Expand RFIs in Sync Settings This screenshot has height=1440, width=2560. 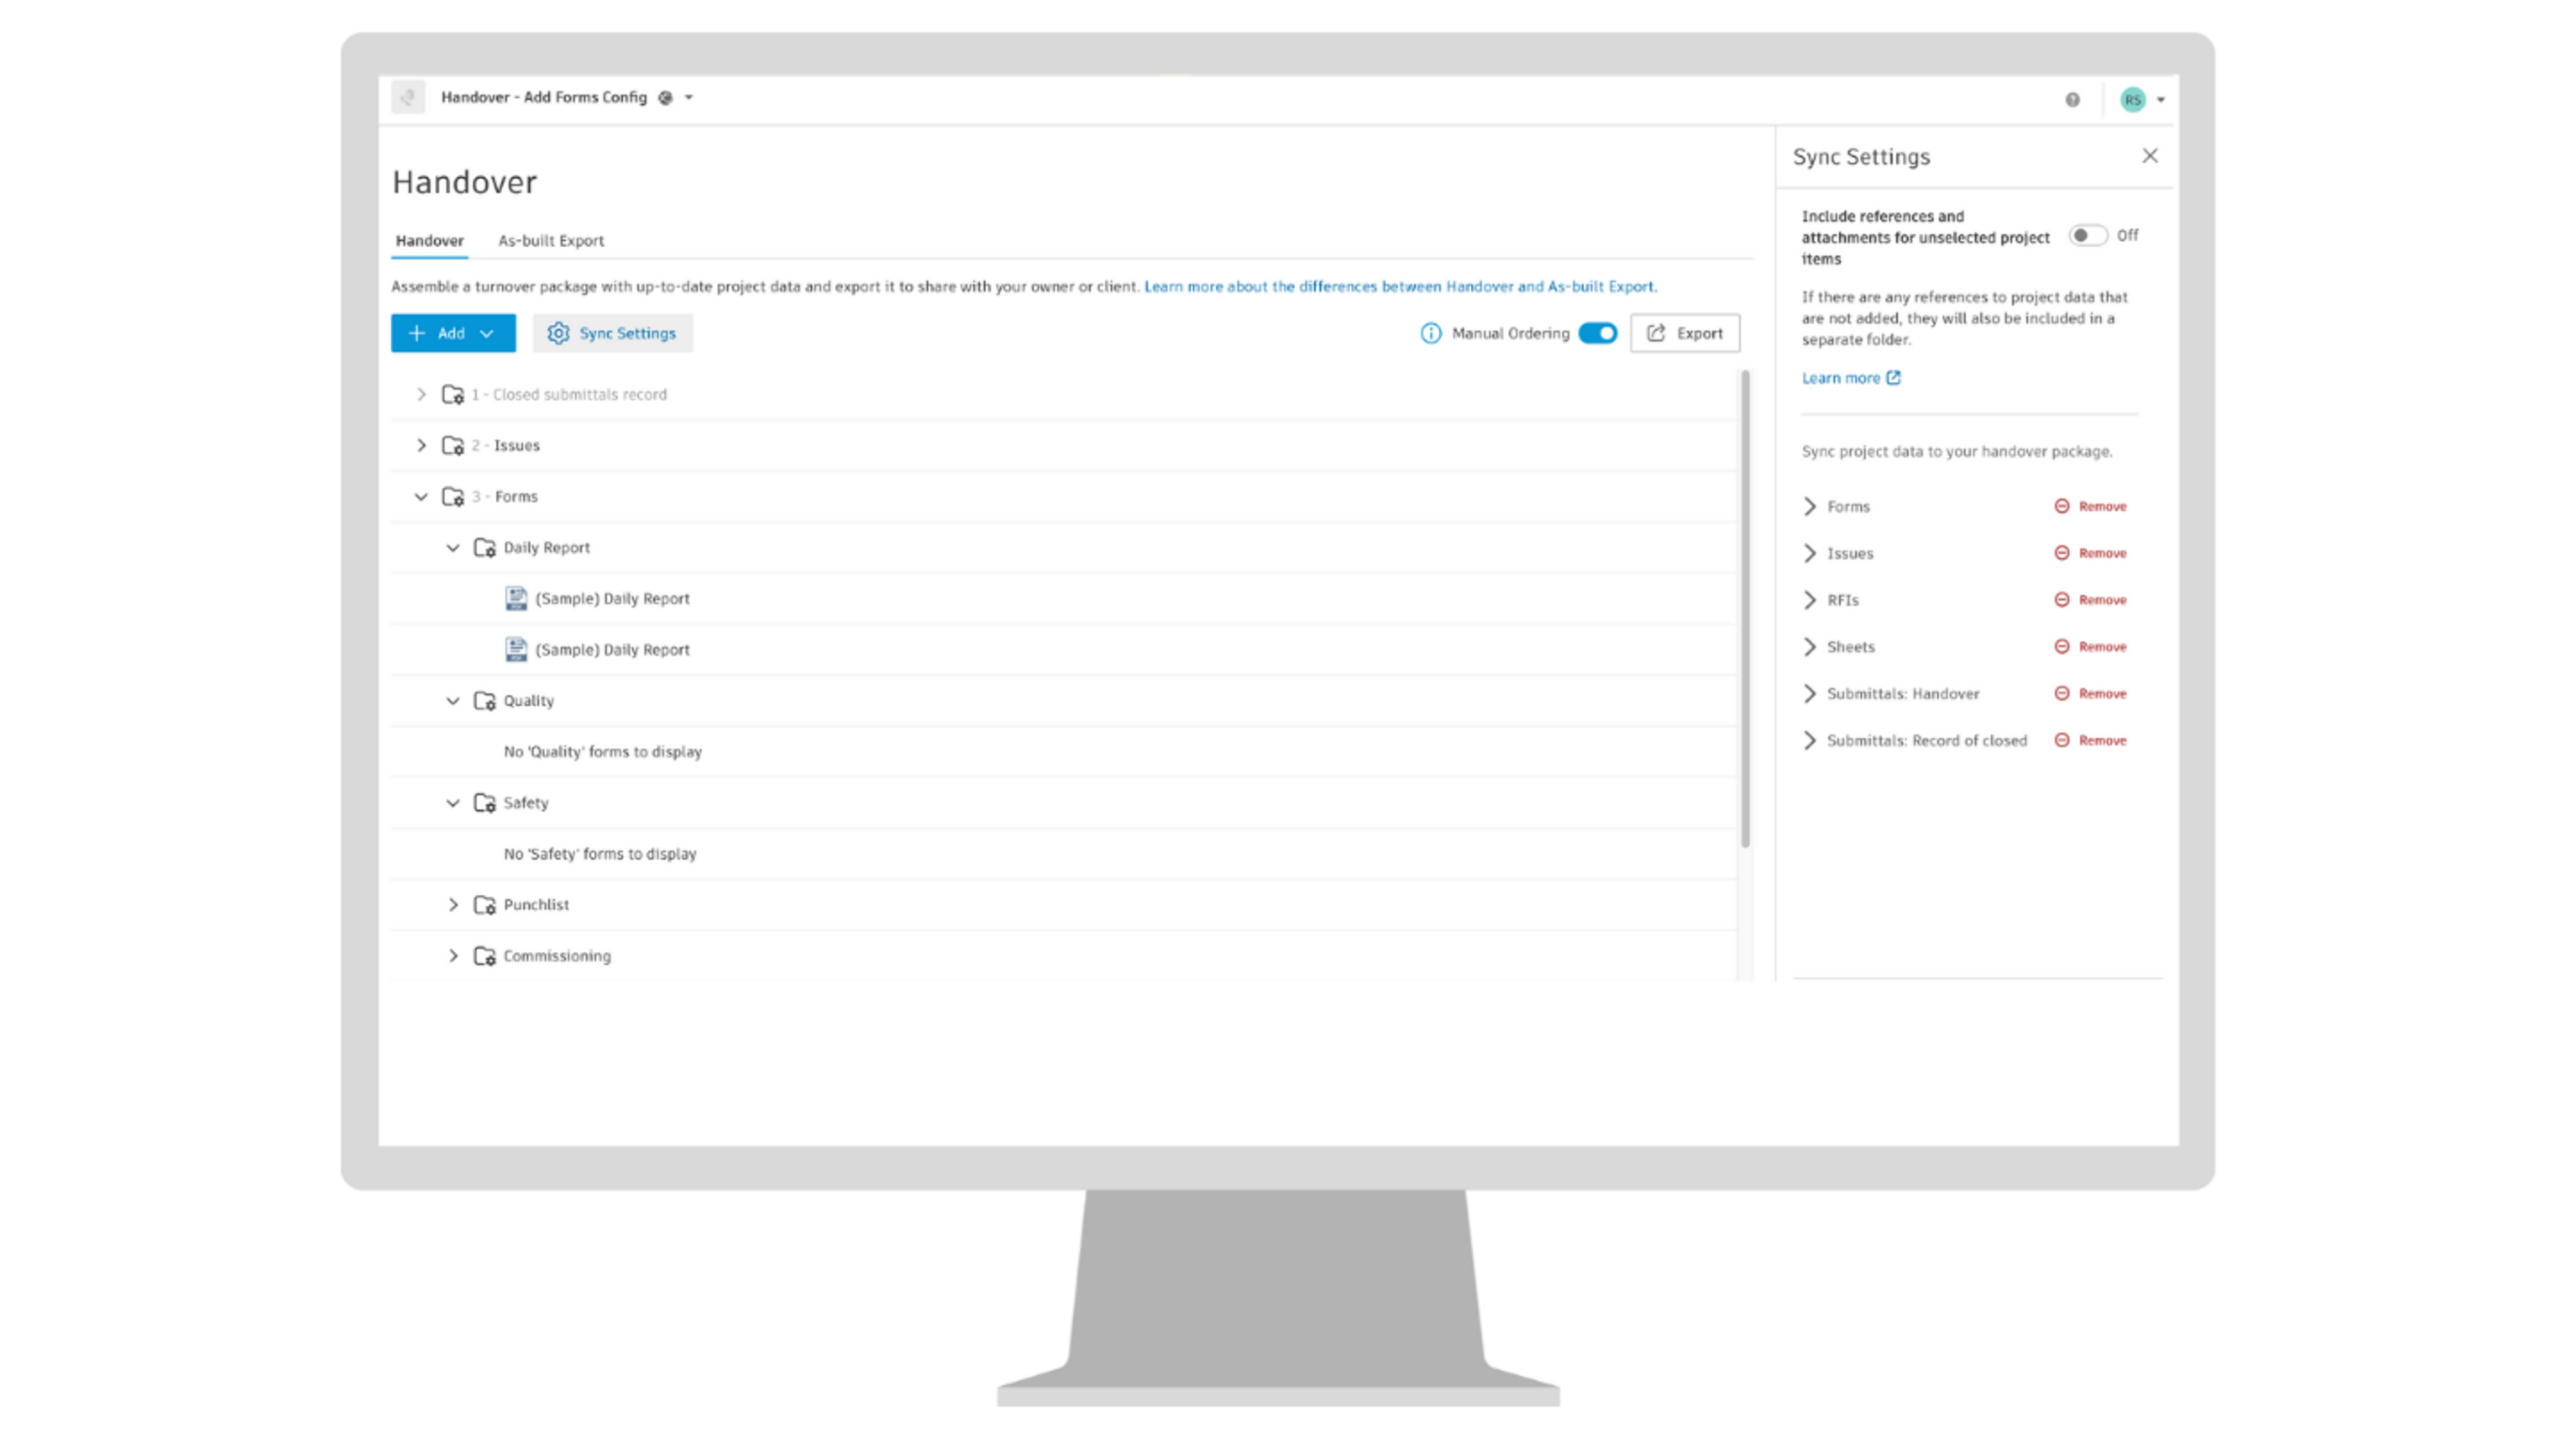[1810, 600]
